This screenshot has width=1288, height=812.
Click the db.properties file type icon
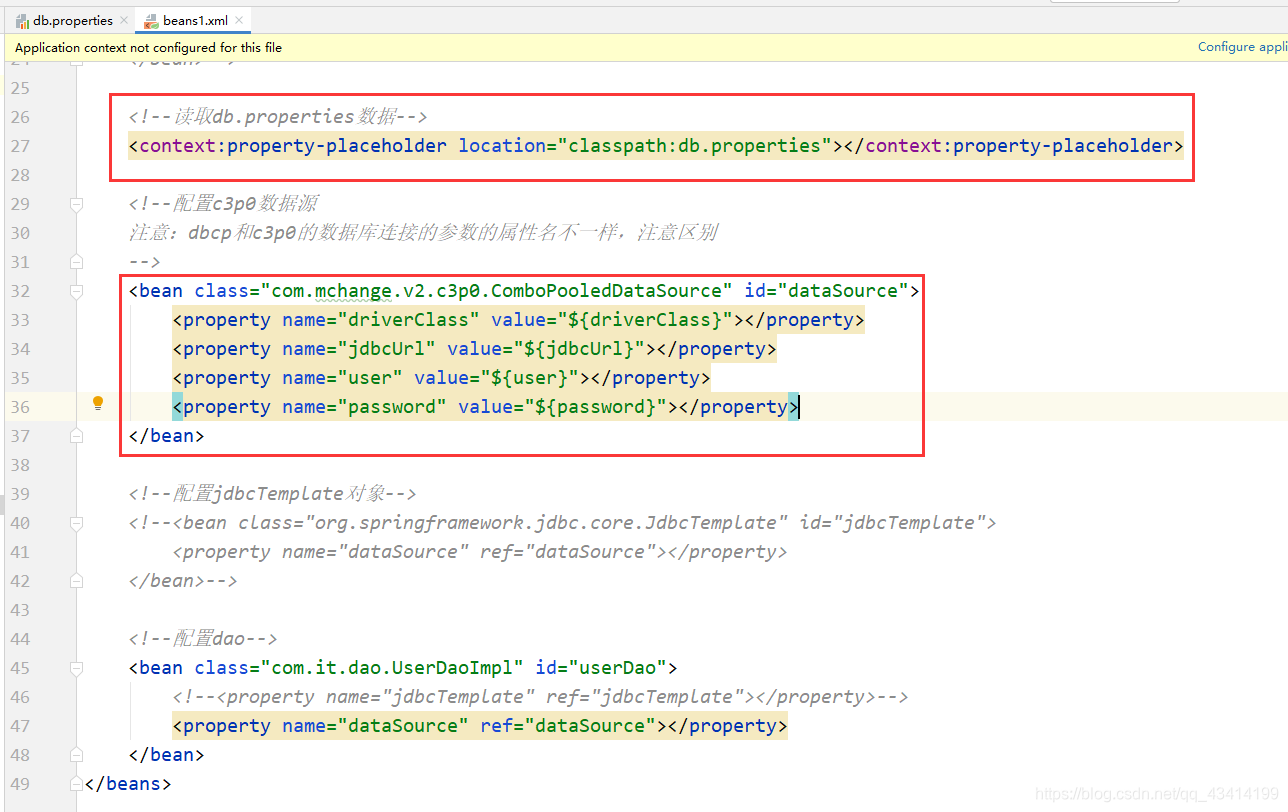point(22,20)
